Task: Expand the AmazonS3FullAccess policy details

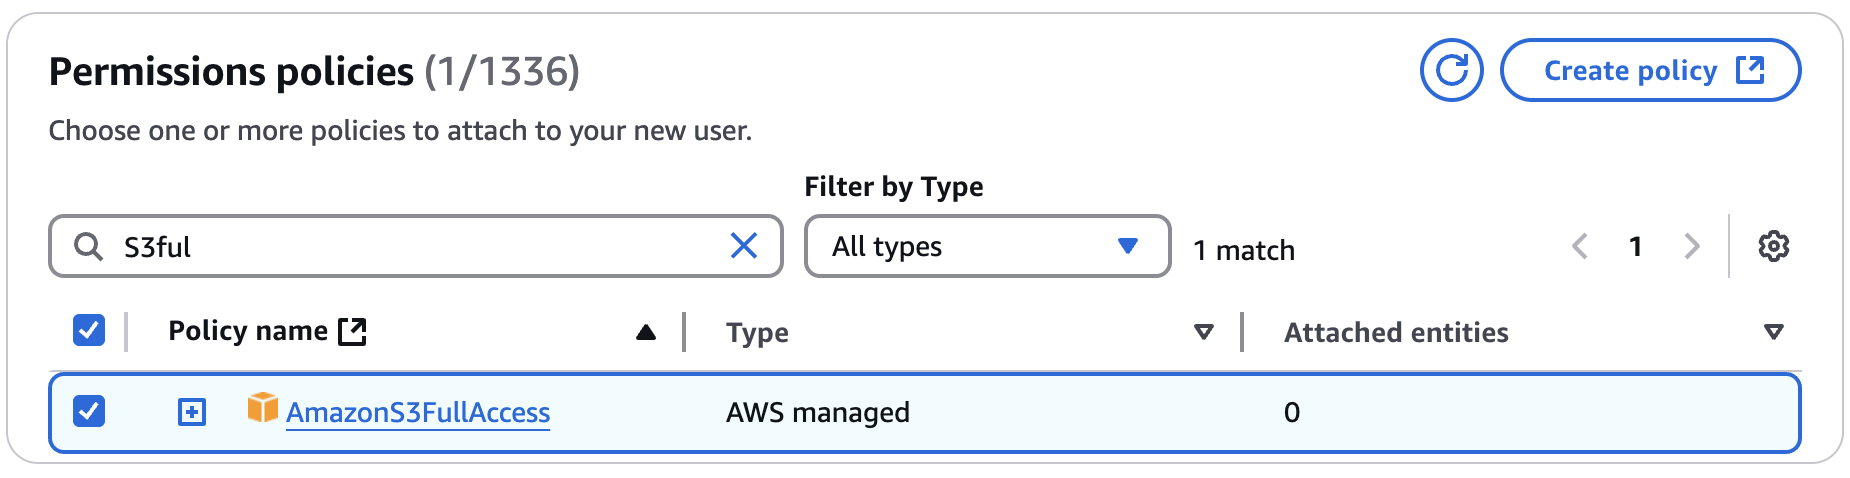Action: click(192, 412)
